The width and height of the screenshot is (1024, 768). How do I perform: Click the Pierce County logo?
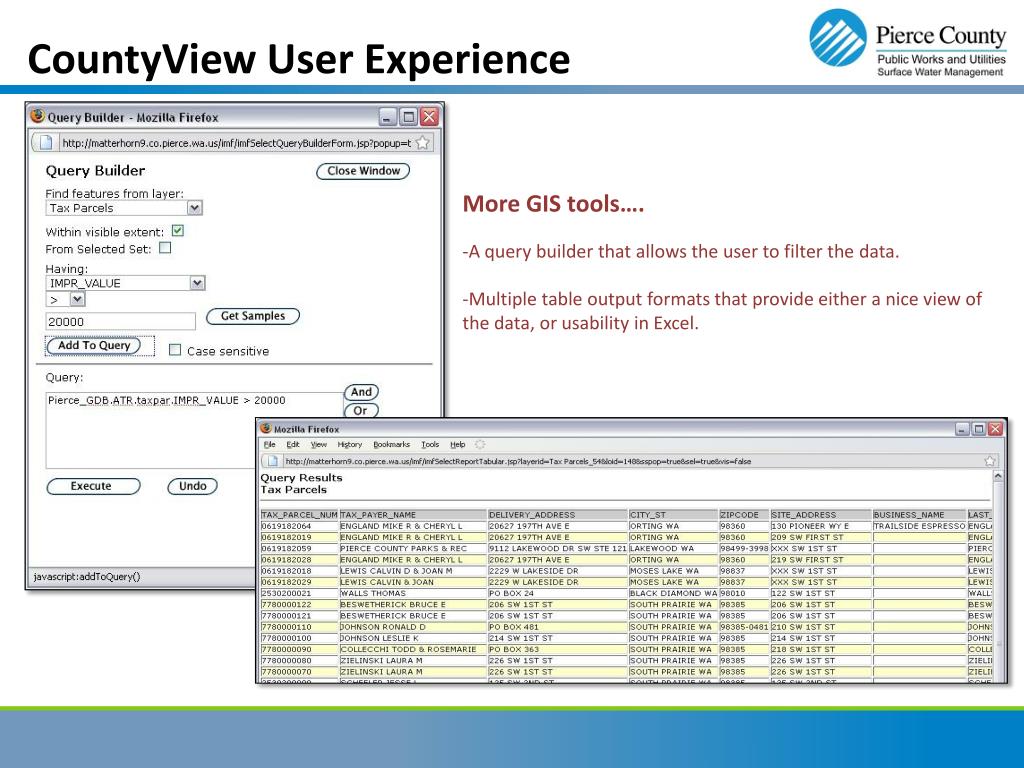[907, 44]
